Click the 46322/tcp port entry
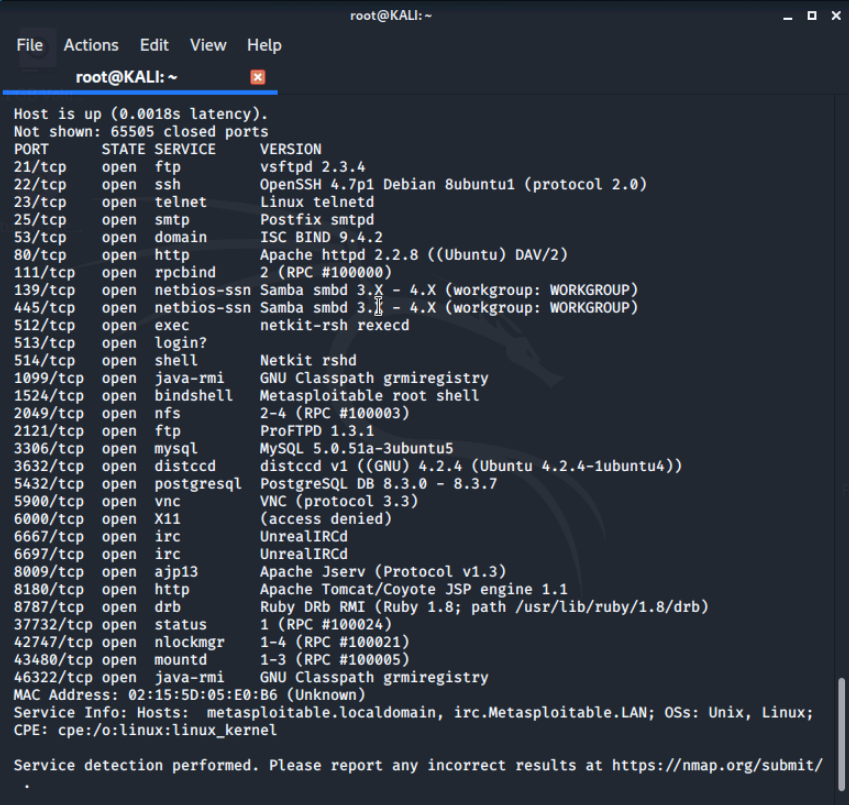 pyautogui.click(x=53, y=677)
